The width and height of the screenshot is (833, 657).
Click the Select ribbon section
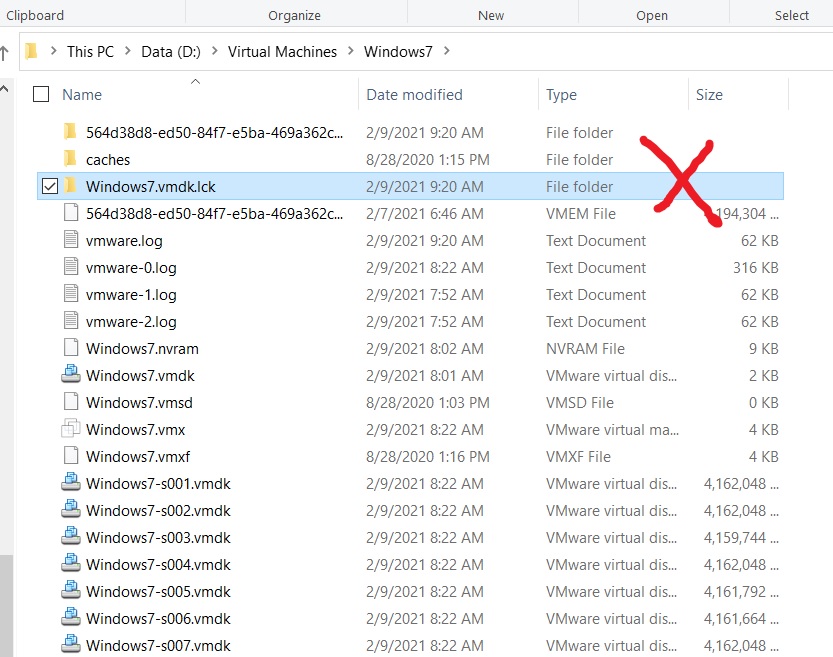tap(792, 15)
